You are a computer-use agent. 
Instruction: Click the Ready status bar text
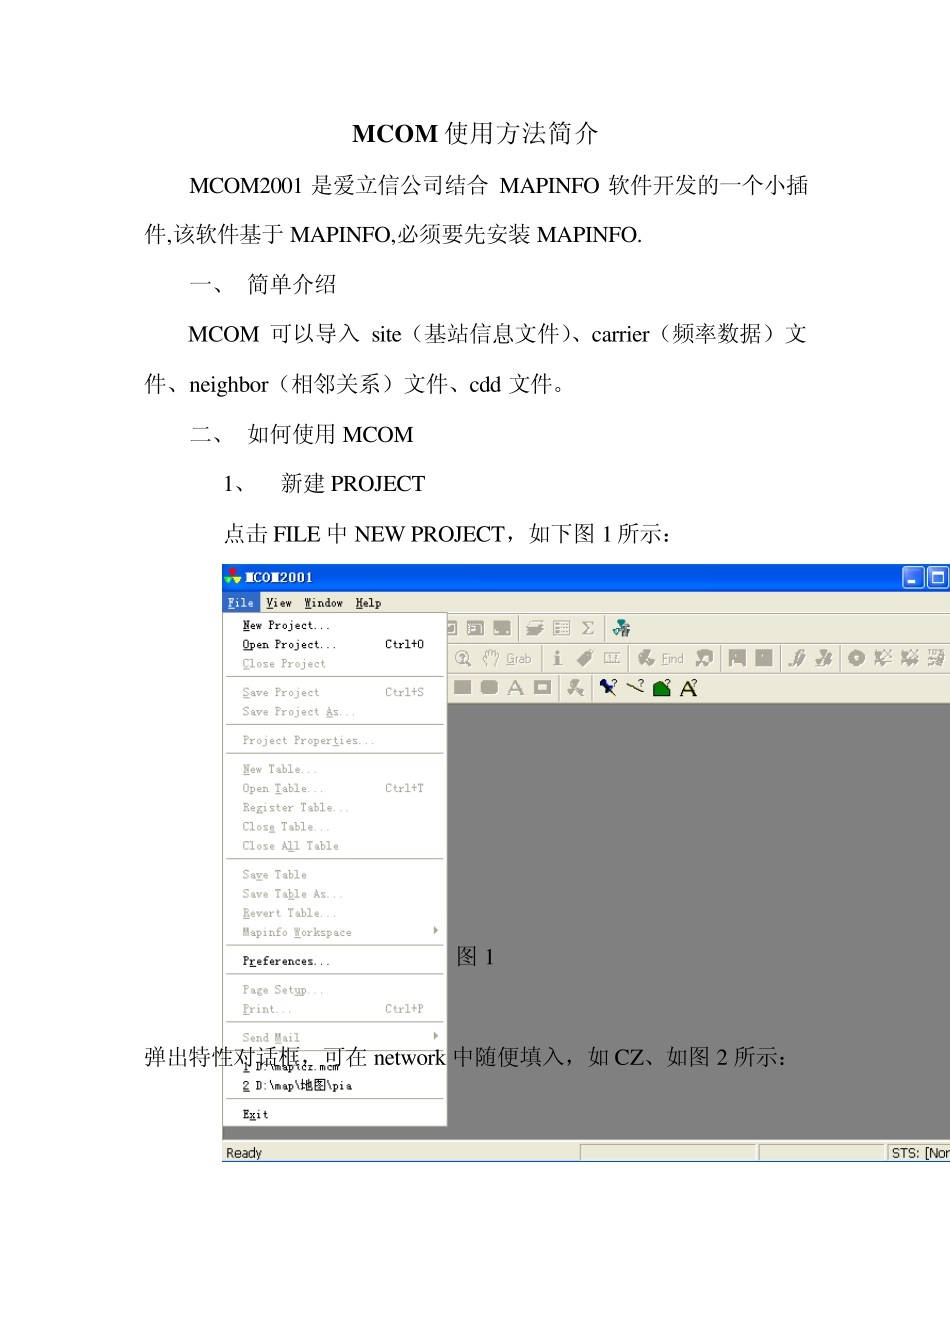coord(244,1153)
